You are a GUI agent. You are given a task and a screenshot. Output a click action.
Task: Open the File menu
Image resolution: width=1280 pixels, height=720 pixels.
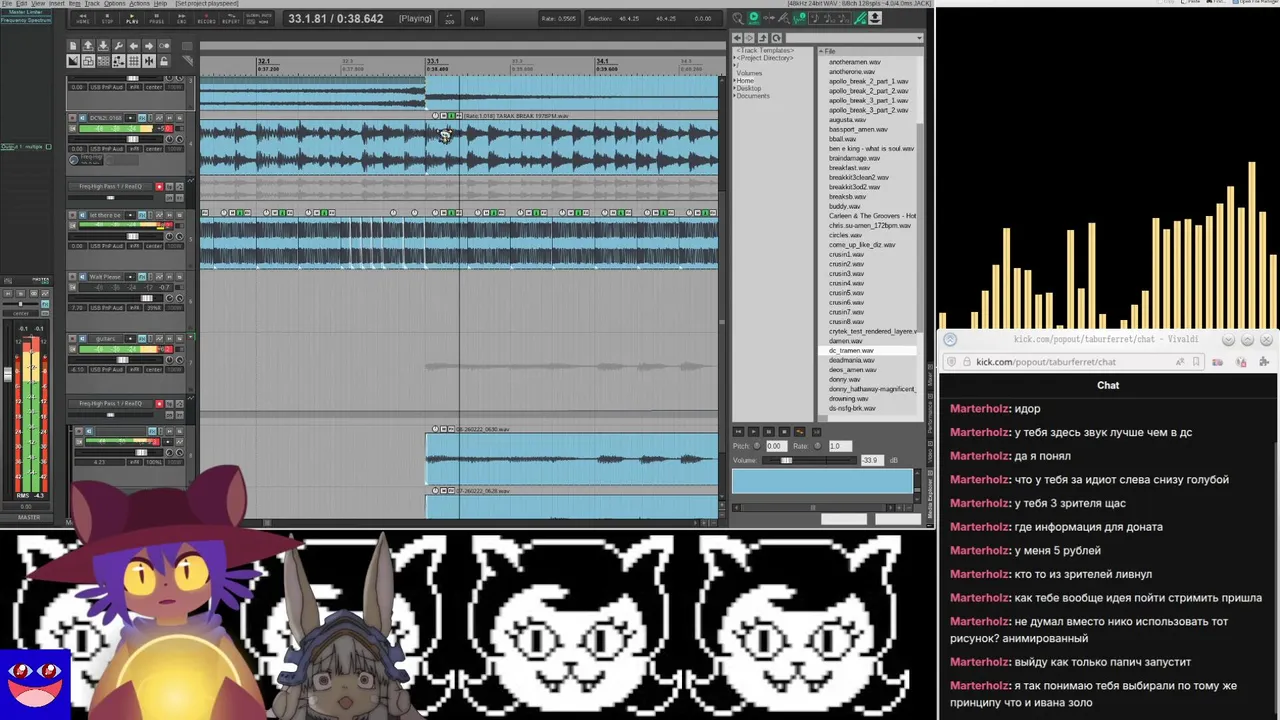point(6,4)
